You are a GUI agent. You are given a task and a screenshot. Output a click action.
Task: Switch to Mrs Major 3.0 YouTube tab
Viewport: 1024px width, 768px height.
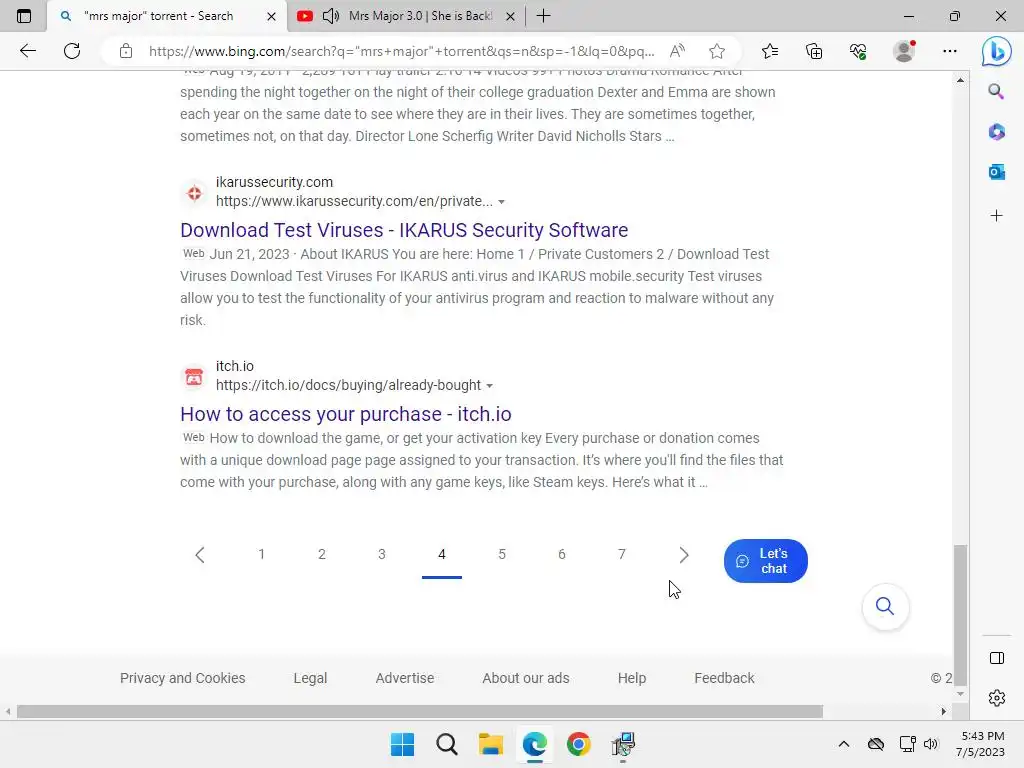[421, 16]
